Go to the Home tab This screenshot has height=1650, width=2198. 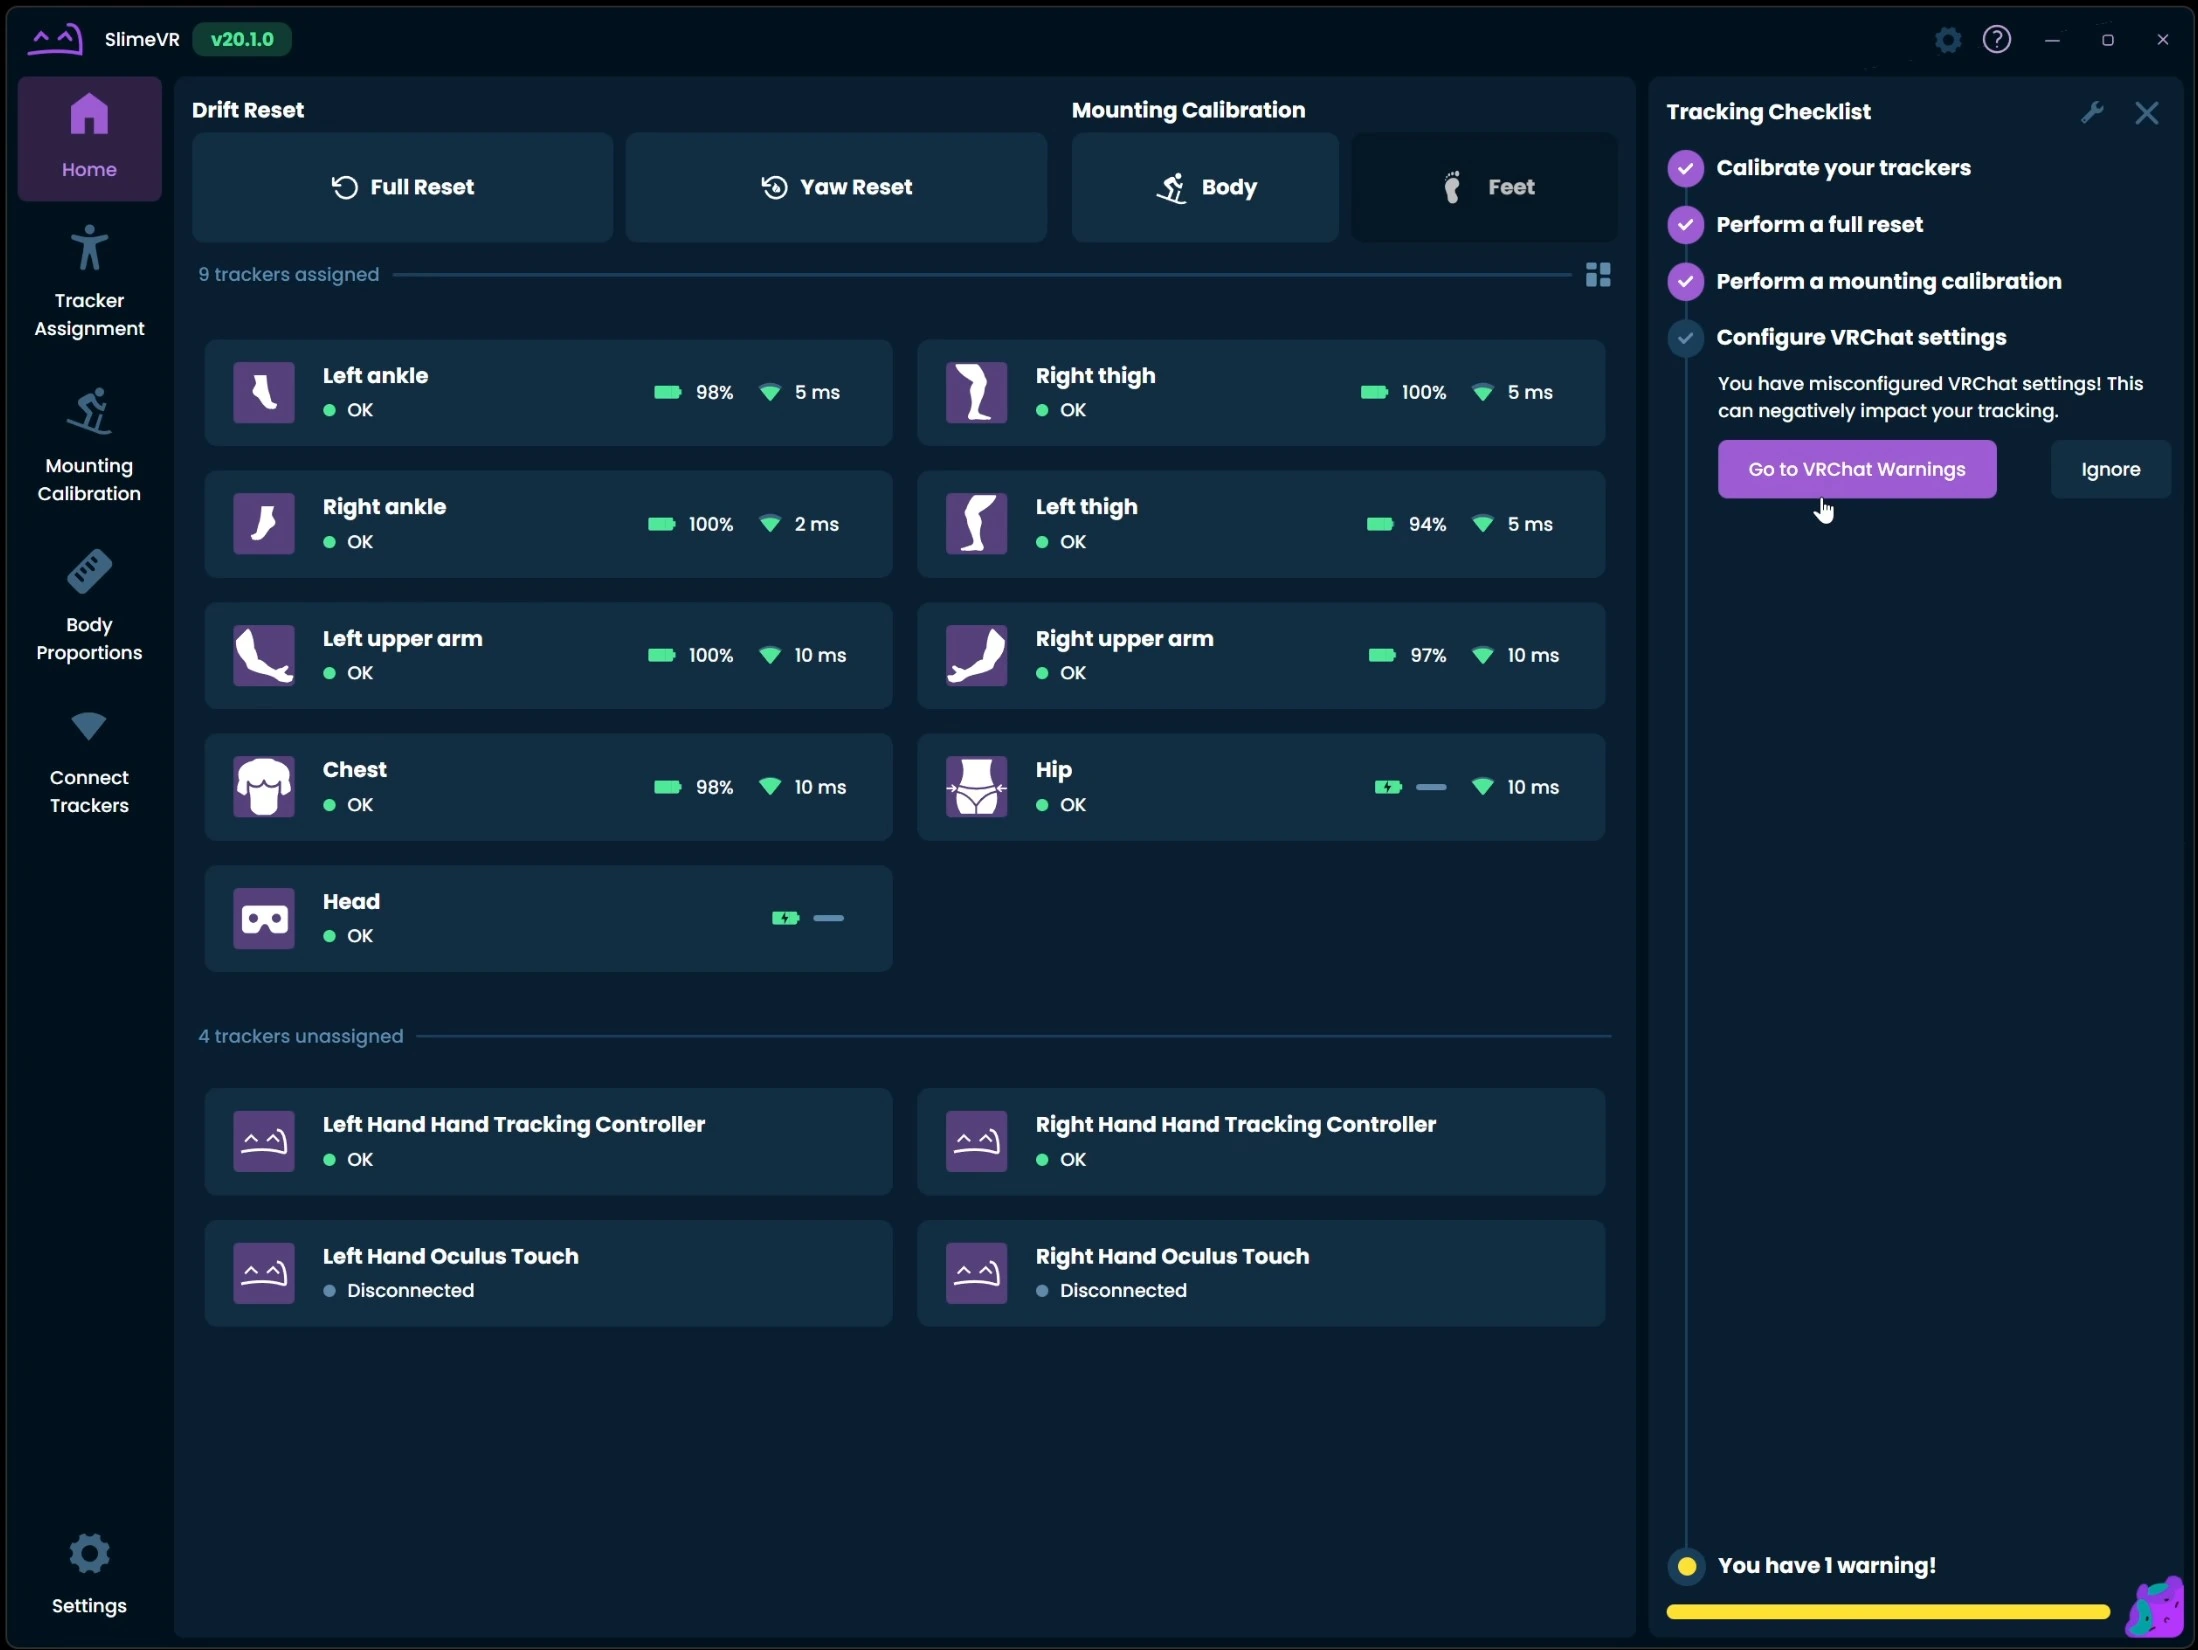click(x=89, y=139)
